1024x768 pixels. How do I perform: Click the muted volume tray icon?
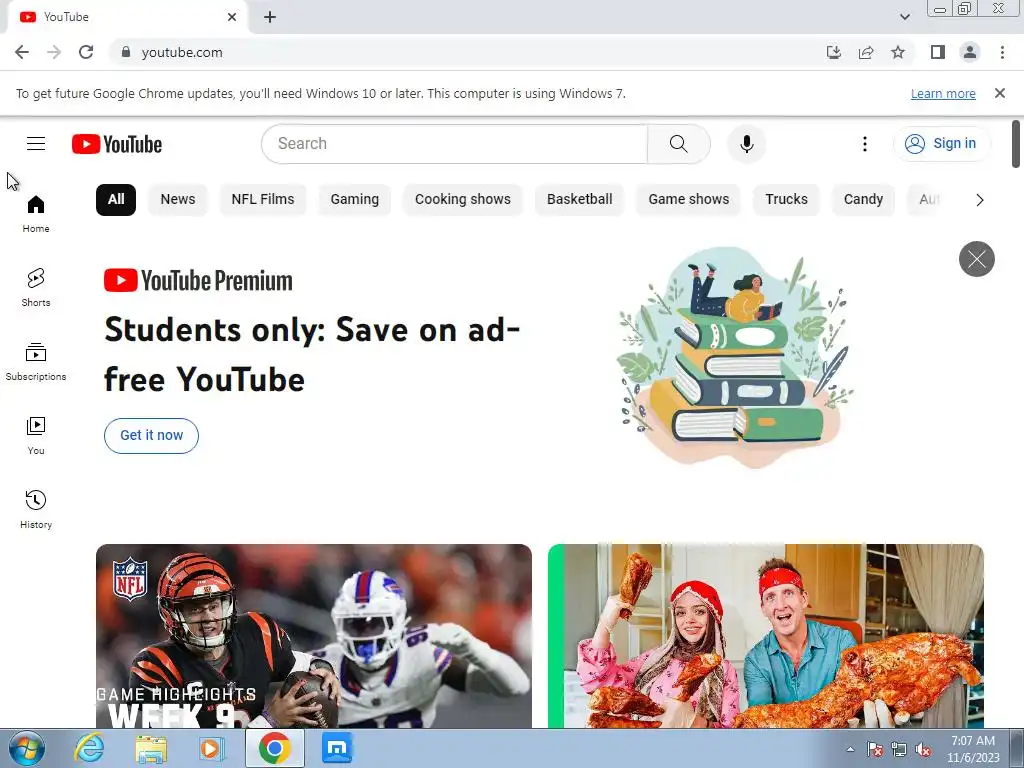923,750
